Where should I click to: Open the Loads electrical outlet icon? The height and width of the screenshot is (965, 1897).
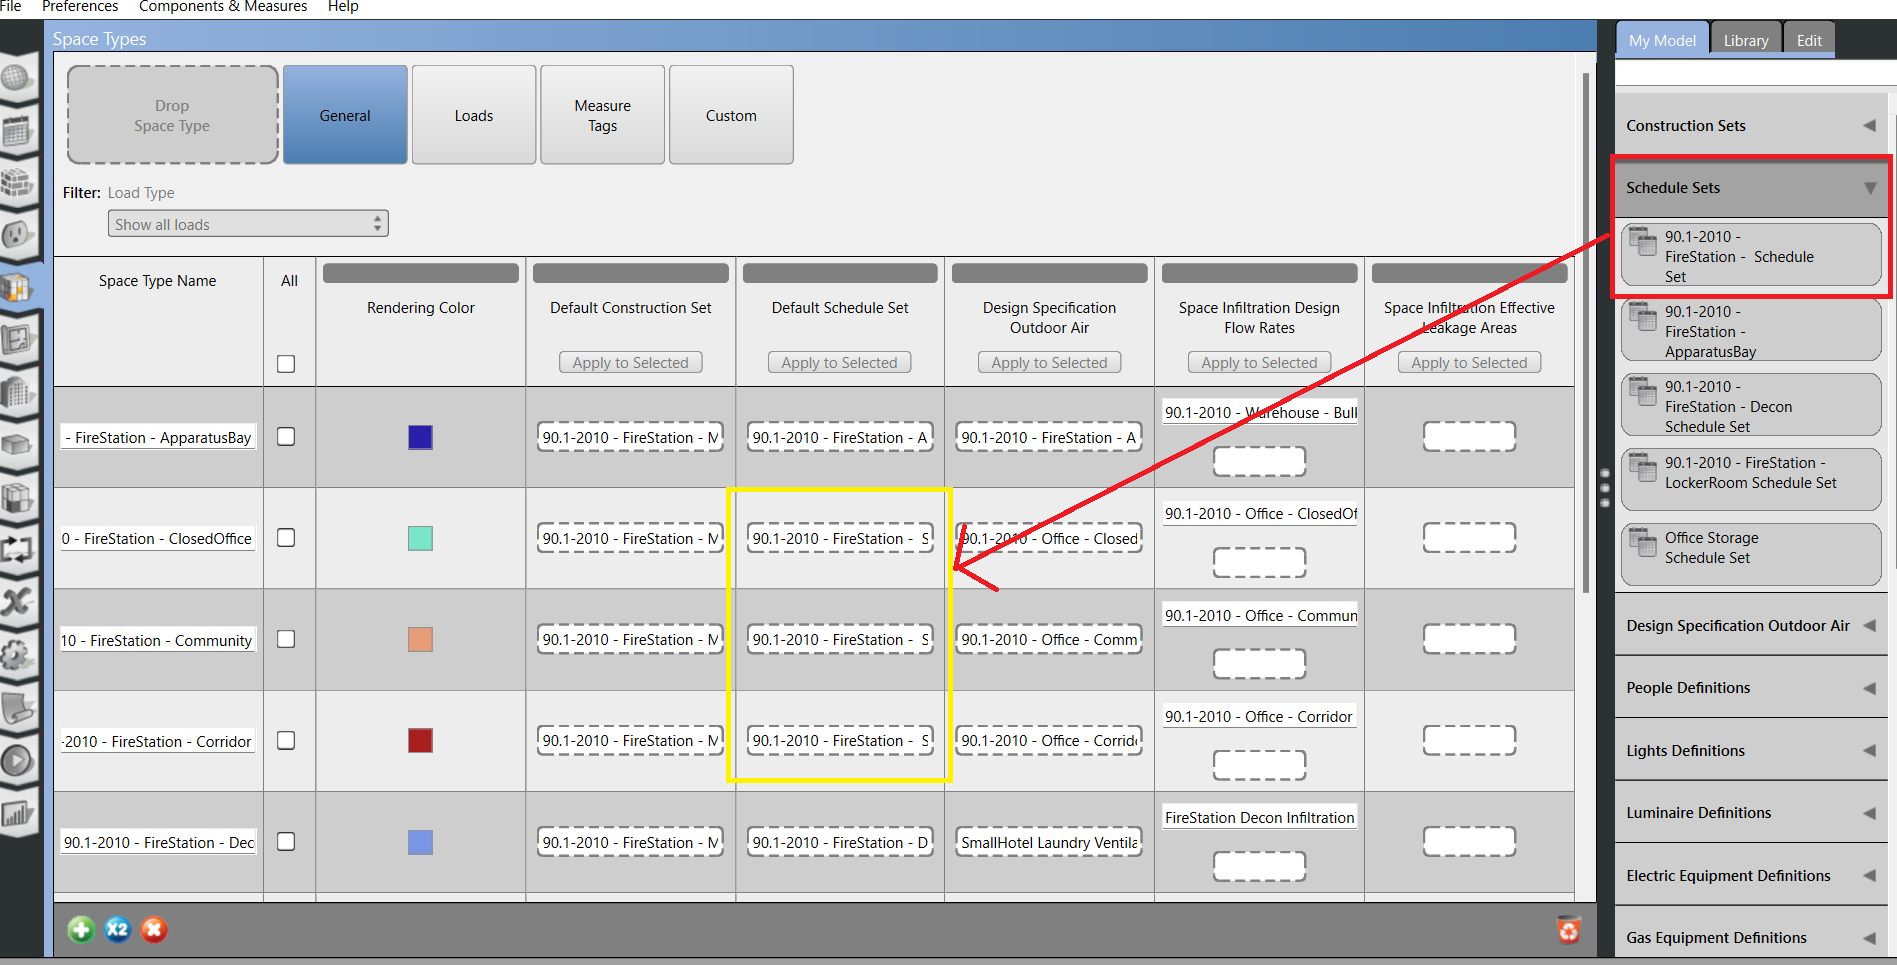[x=18, y=235]
